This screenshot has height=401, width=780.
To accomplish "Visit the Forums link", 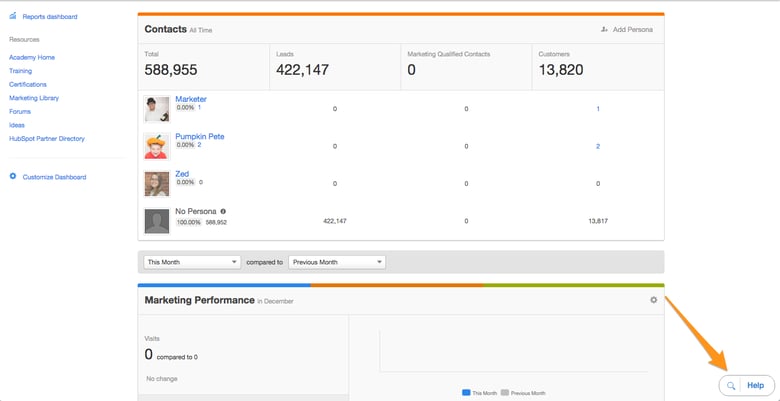I will coord(20,111).
